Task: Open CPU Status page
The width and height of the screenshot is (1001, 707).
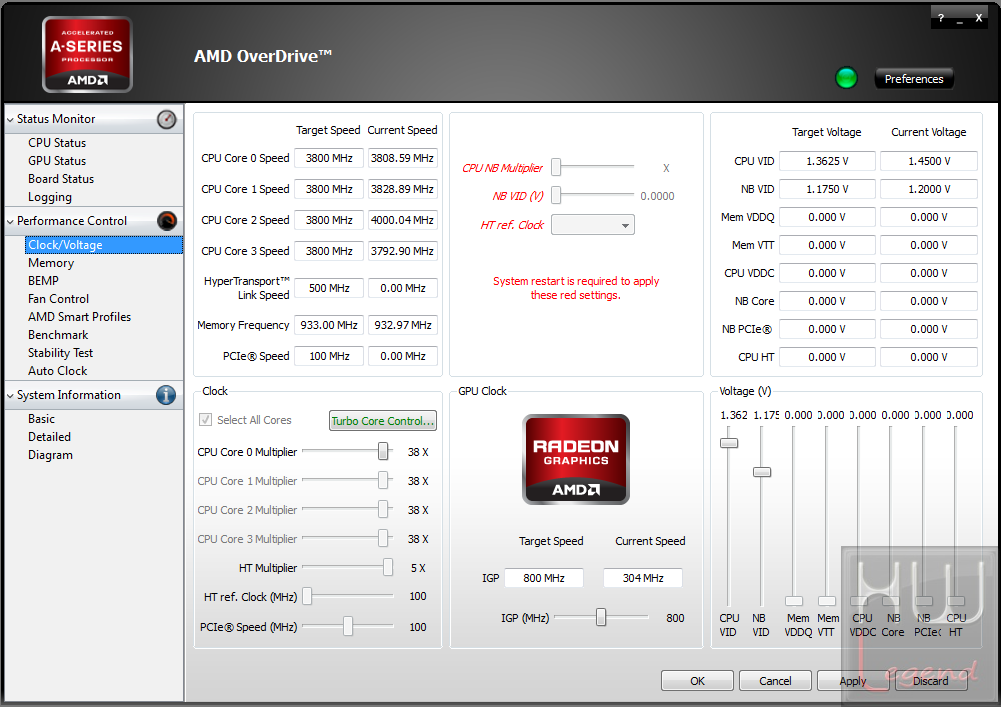Action: 57,143
